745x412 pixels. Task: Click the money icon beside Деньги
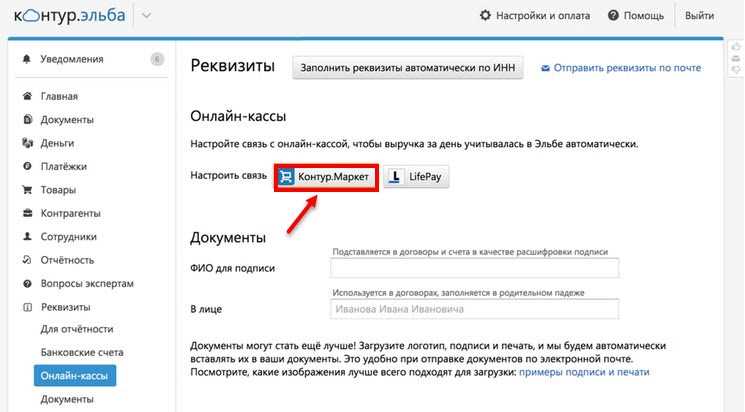(27, 143)
